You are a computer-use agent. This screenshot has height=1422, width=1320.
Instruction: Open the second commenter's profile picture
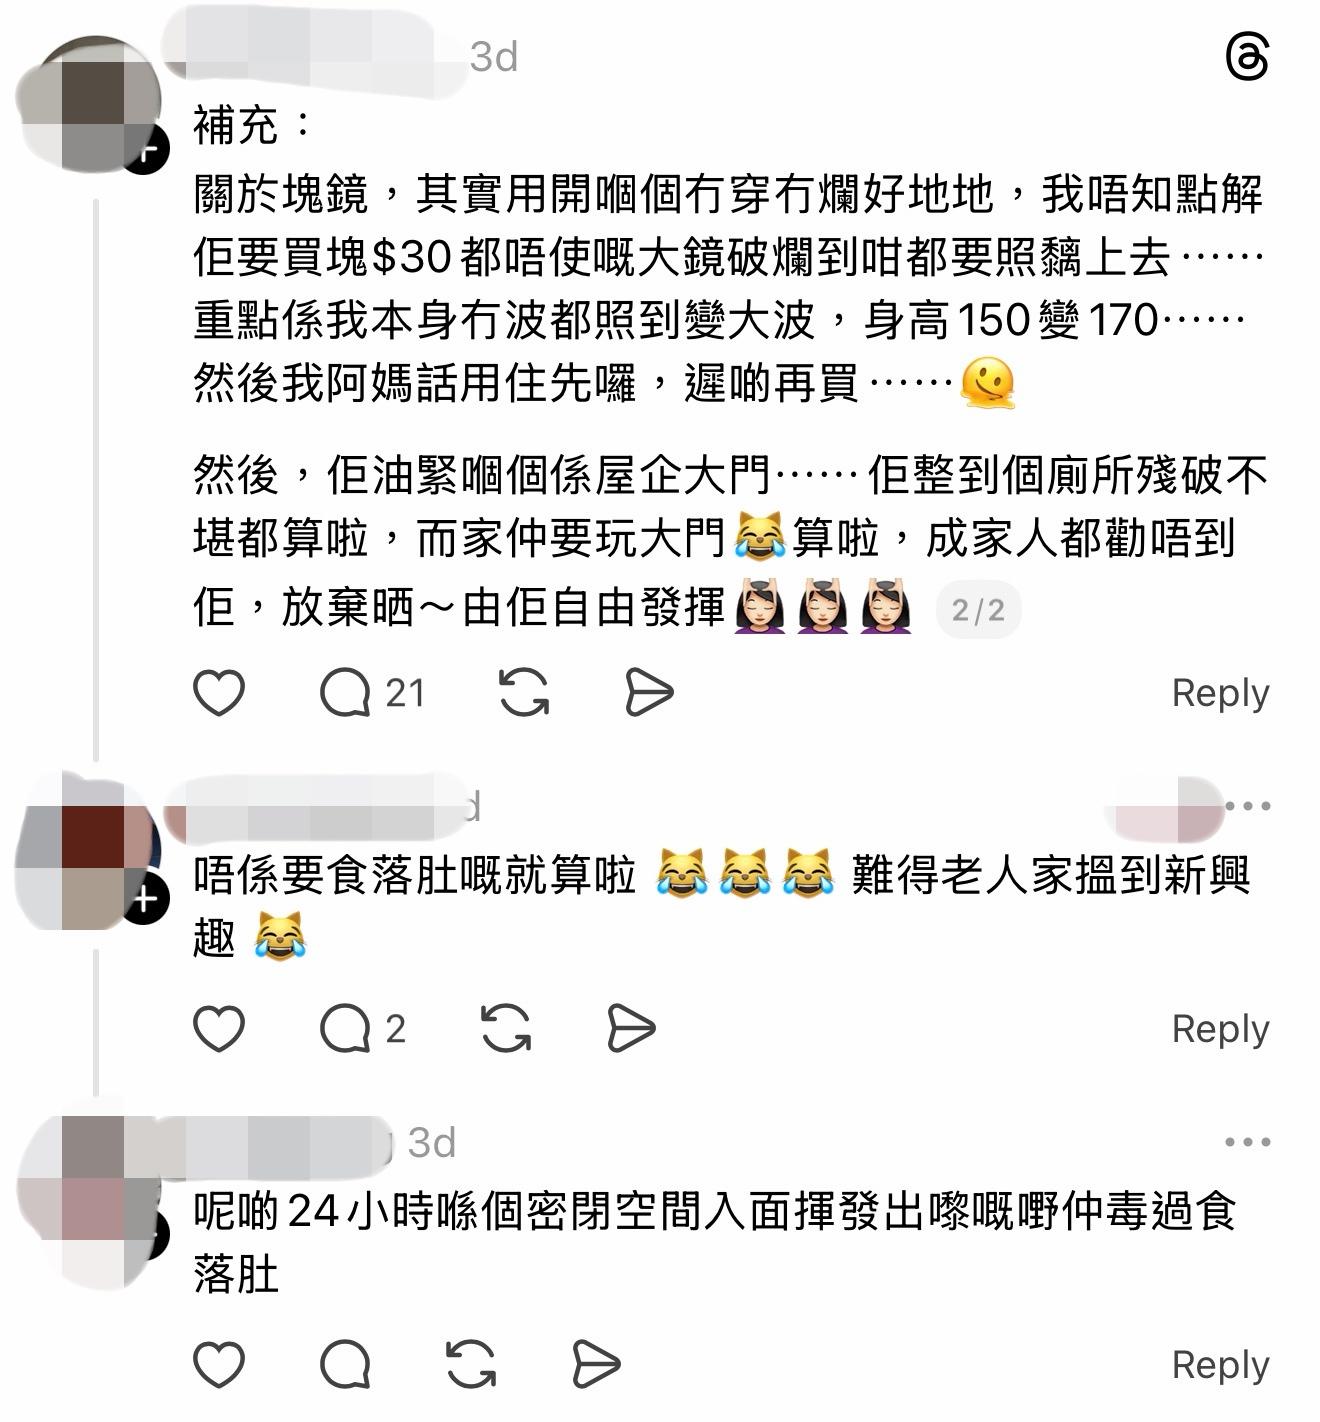88,850
